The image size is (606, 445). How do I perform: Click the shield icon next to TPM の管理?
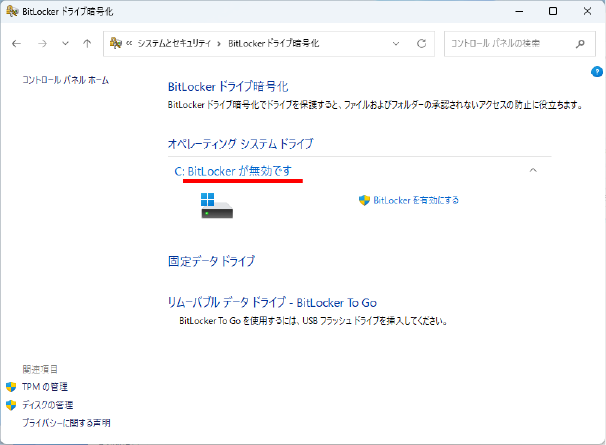(11, 387)
